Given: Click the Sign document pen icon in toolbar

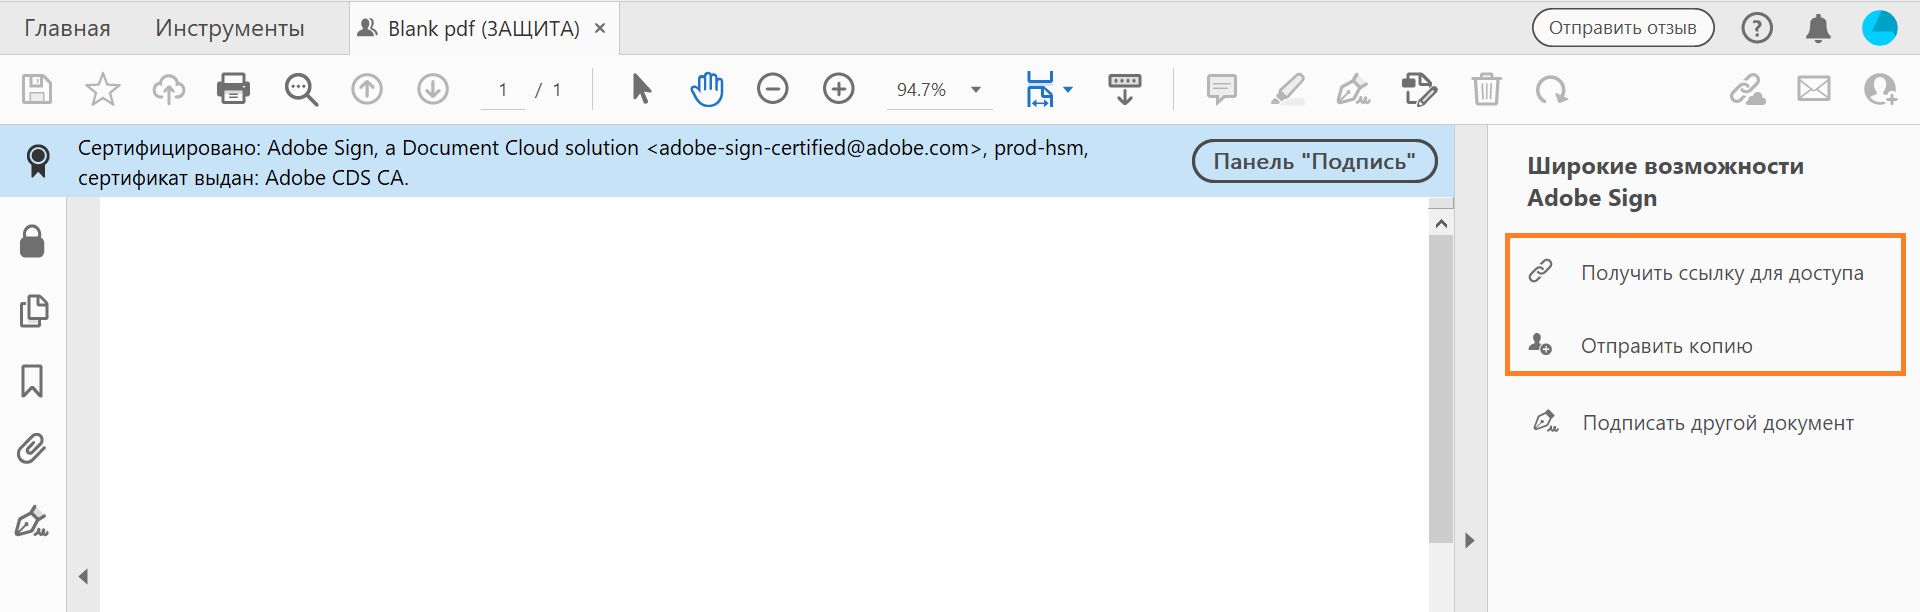Looking at the screenshot, I should [1353, 89].
